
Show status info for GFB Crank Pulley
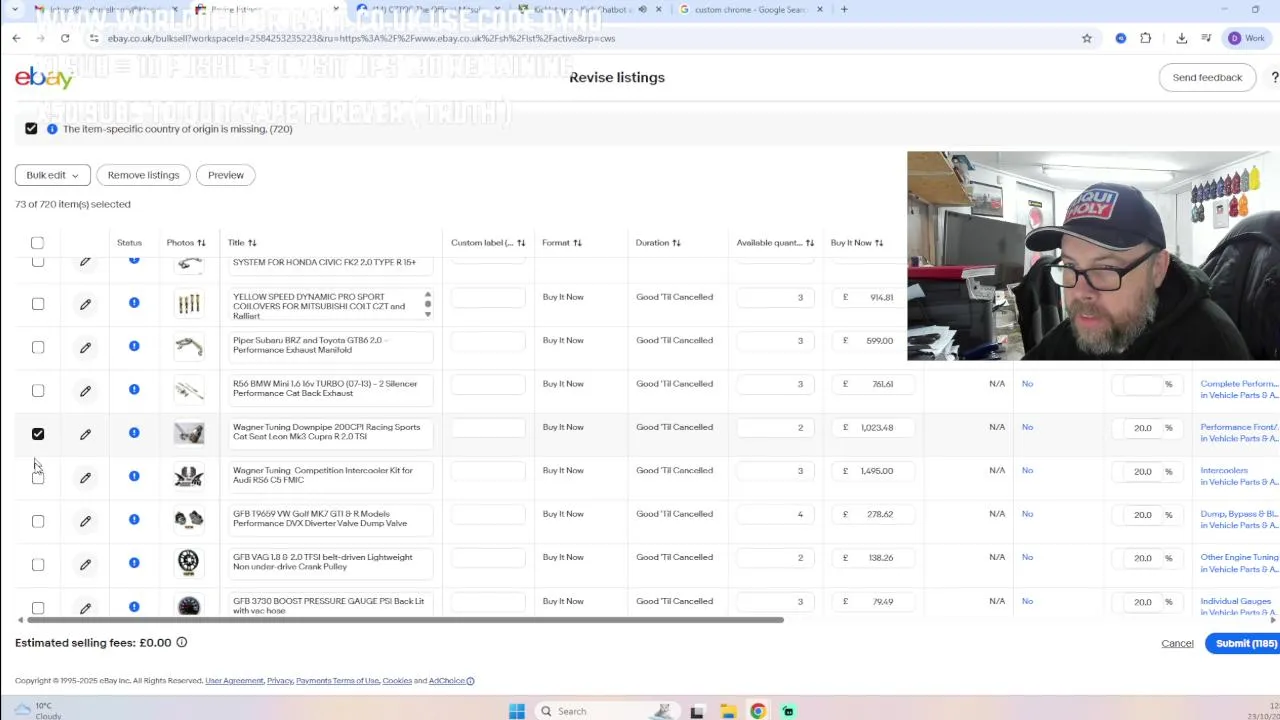coord(134,563)
